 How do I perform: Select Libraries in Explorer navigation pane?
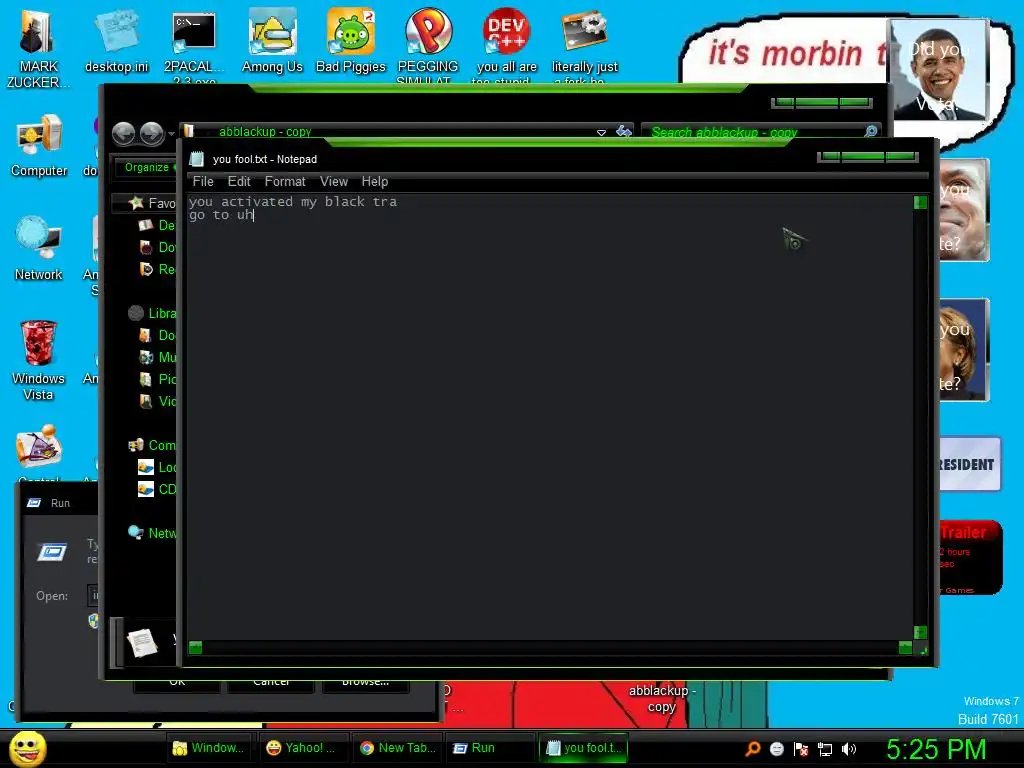152,313
